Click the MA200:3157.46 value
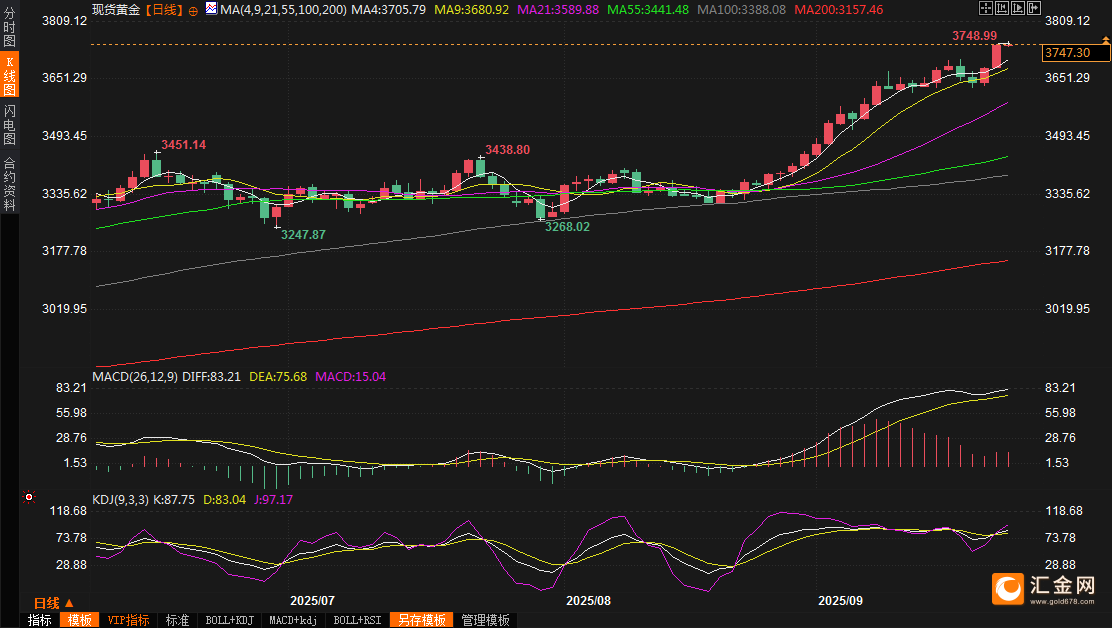The height and width of the screenshot is (628, 1112). pos(838,10)
